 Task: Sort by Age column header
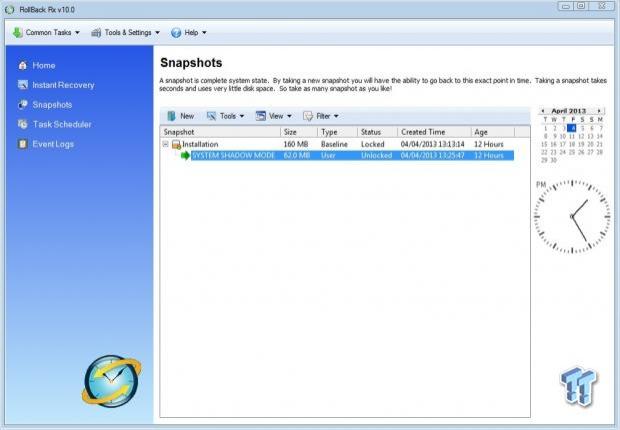[493, 132]
